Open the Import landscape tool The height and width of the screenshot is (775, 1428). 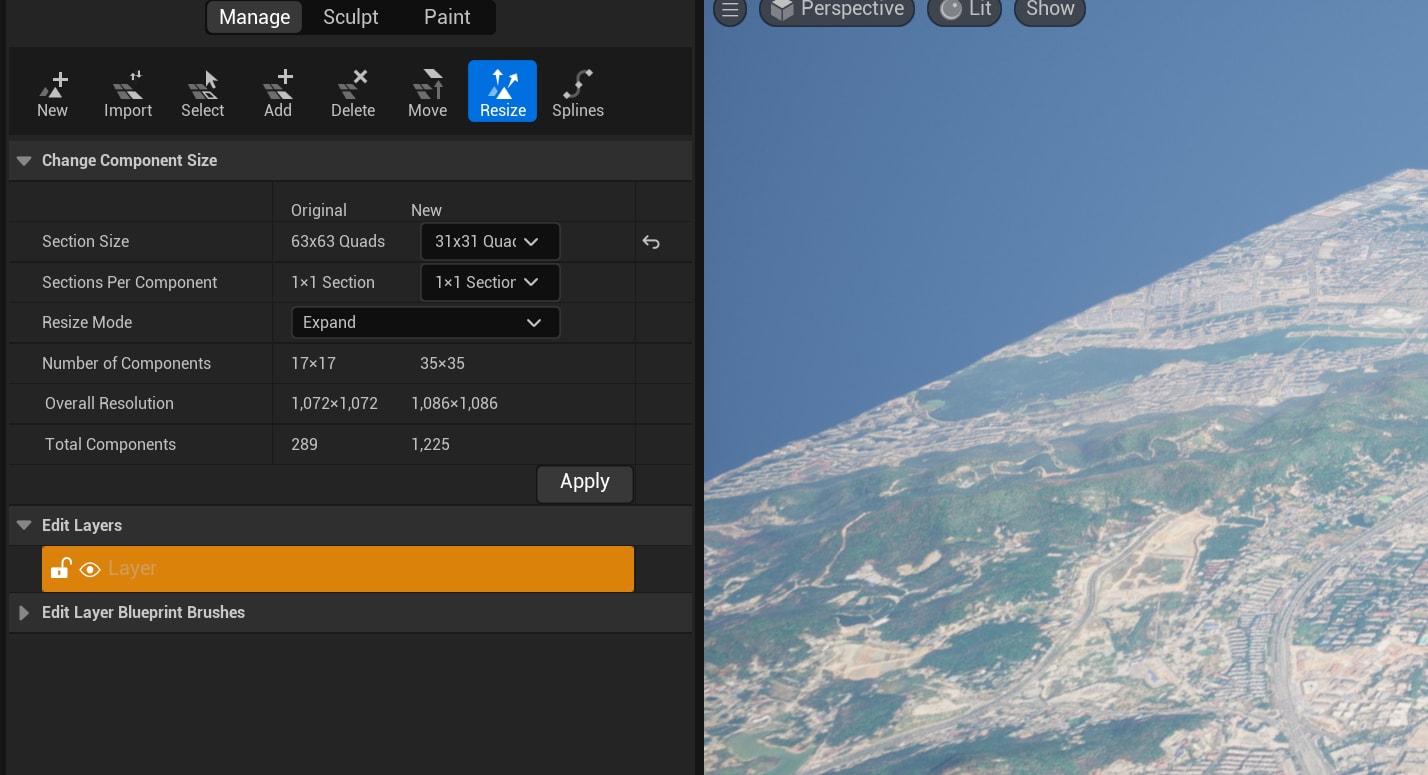click(x=128, y=94)
